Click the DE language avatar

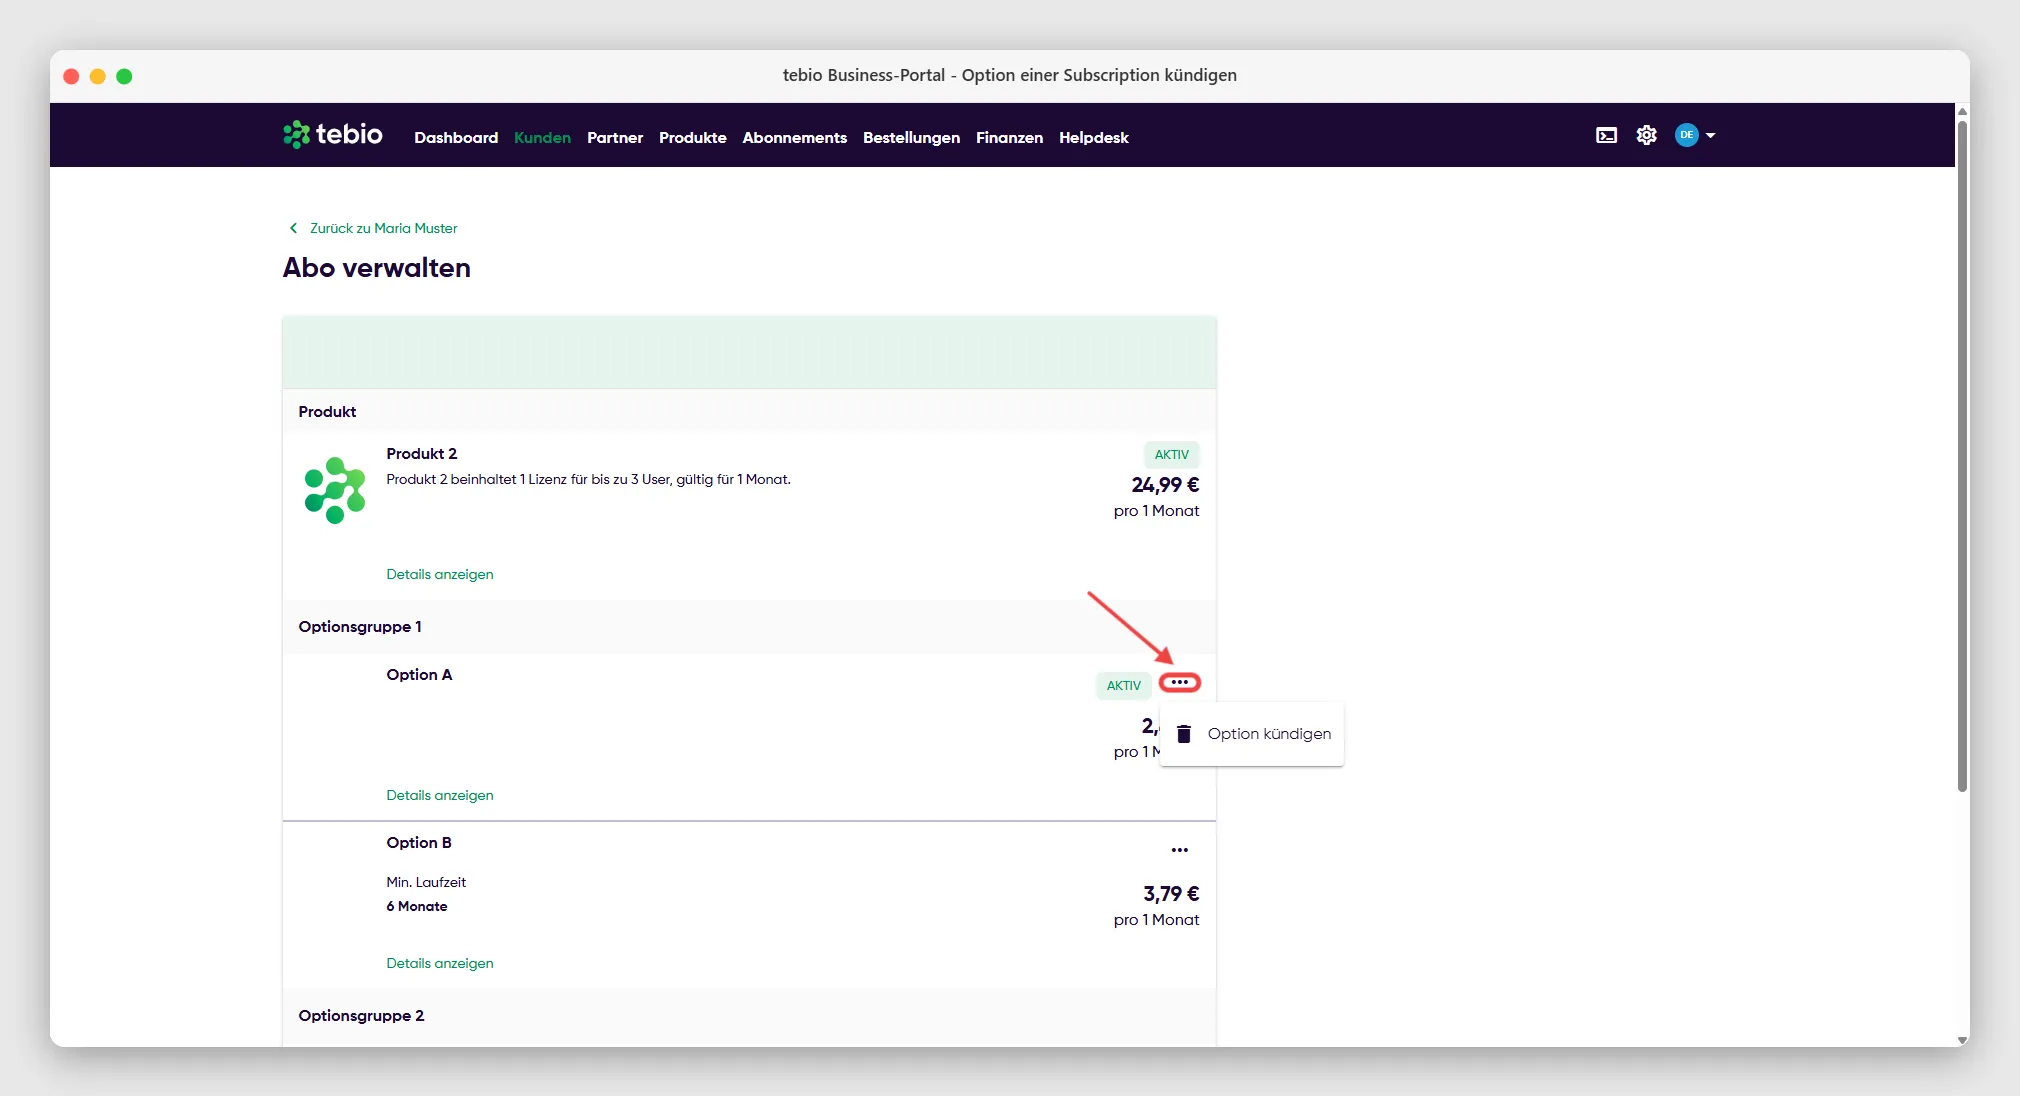1687,135
